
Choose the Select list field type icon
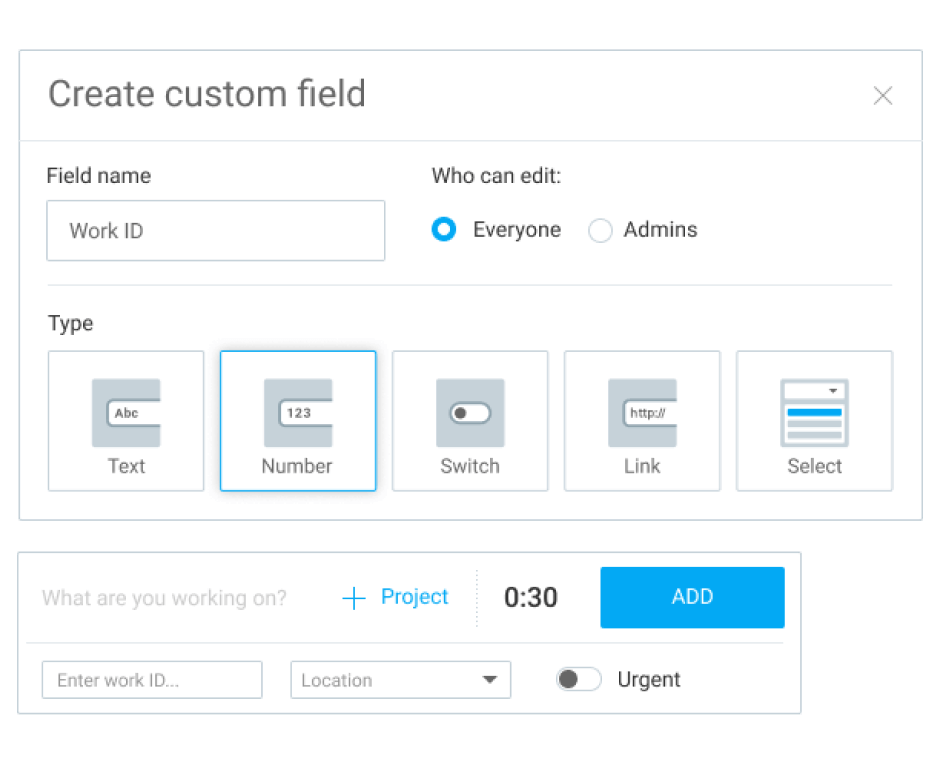click(x=814, y=413)
